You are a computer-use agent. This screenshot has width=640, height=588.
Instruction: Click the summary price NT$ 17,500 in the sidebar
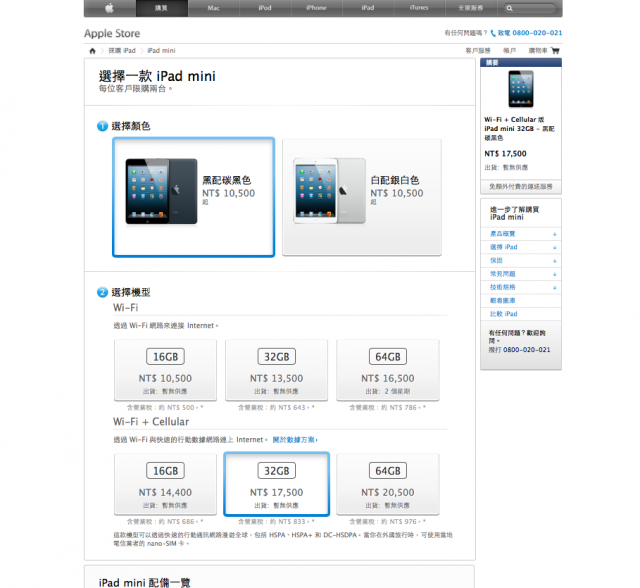(x=505, y=154)
